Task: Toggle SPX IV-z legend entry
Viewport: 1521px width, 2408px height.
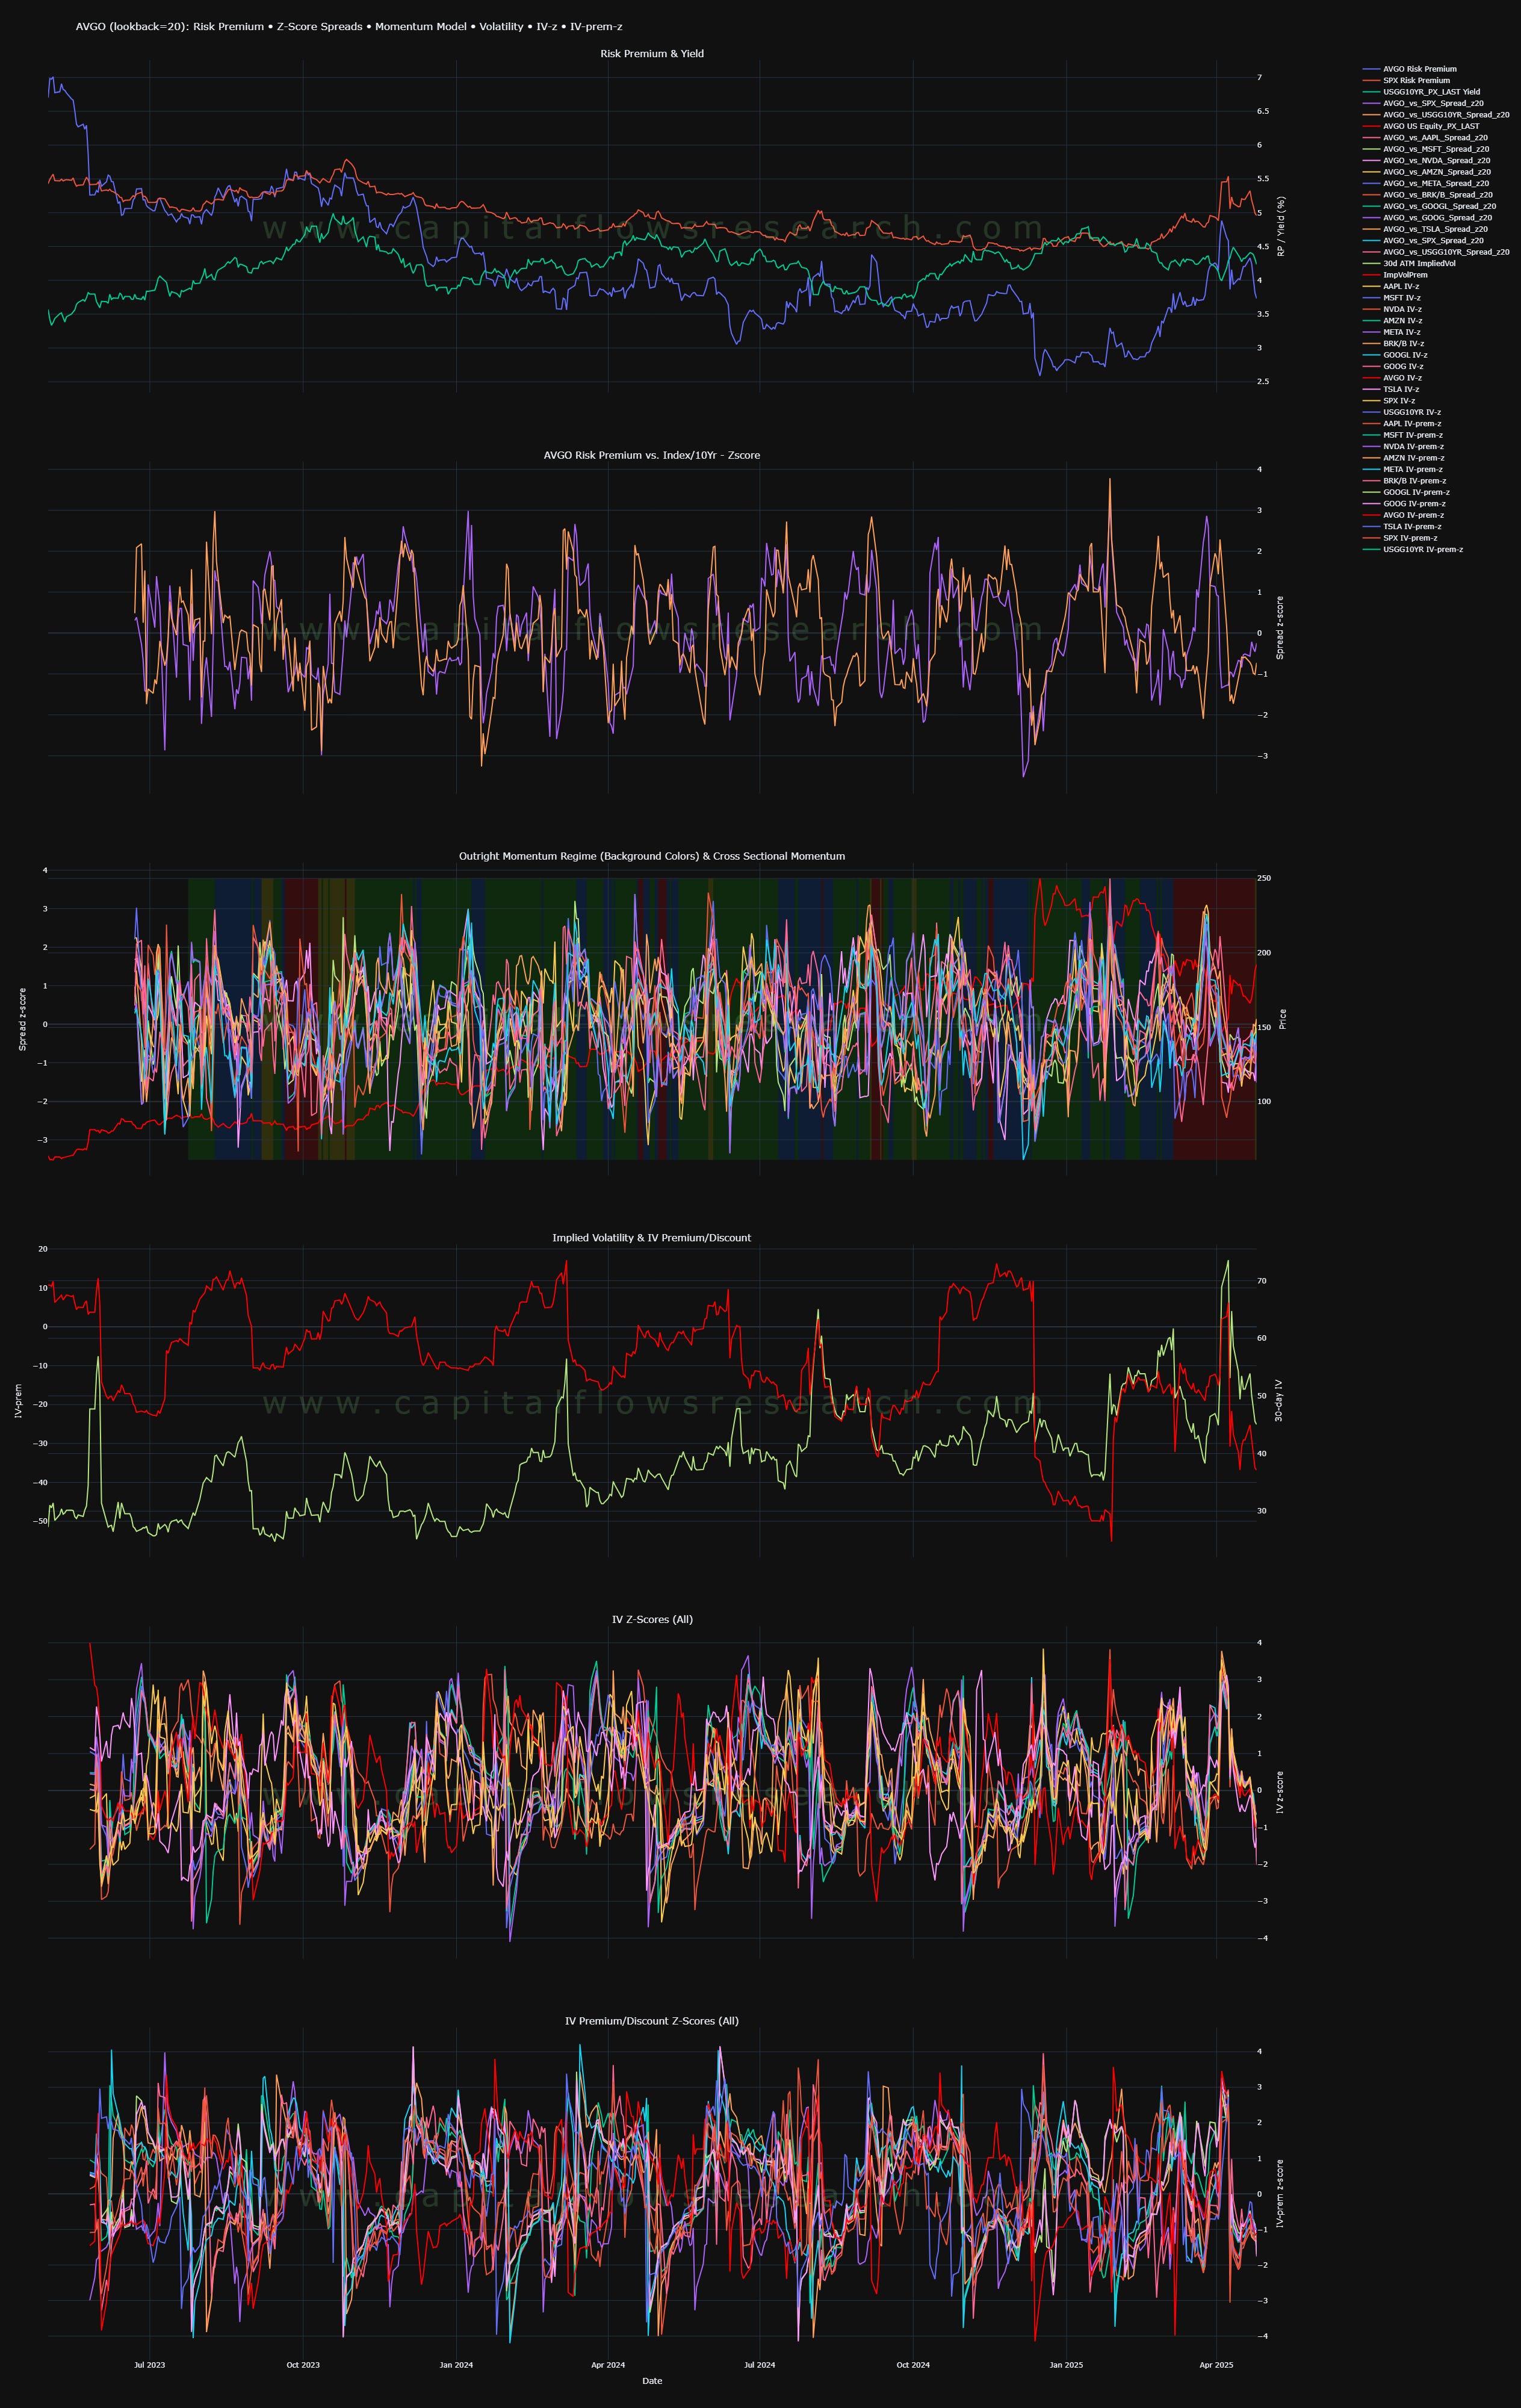Action: (x=1388, y=400)
